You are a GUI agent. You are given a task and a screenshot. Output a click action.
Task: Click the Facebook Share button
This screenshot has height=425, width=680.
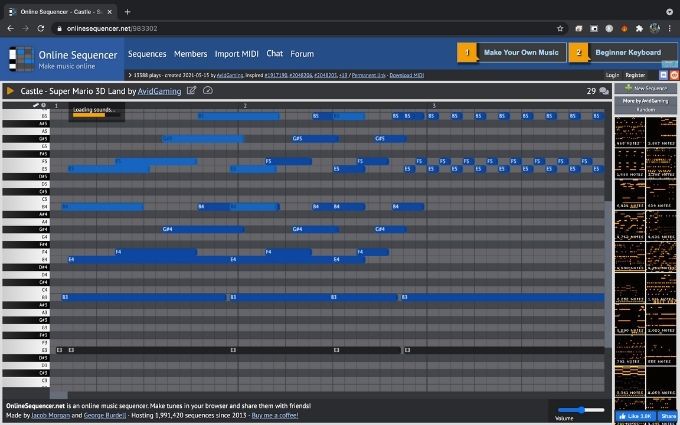pyautogui.click(x=668, y=416)
